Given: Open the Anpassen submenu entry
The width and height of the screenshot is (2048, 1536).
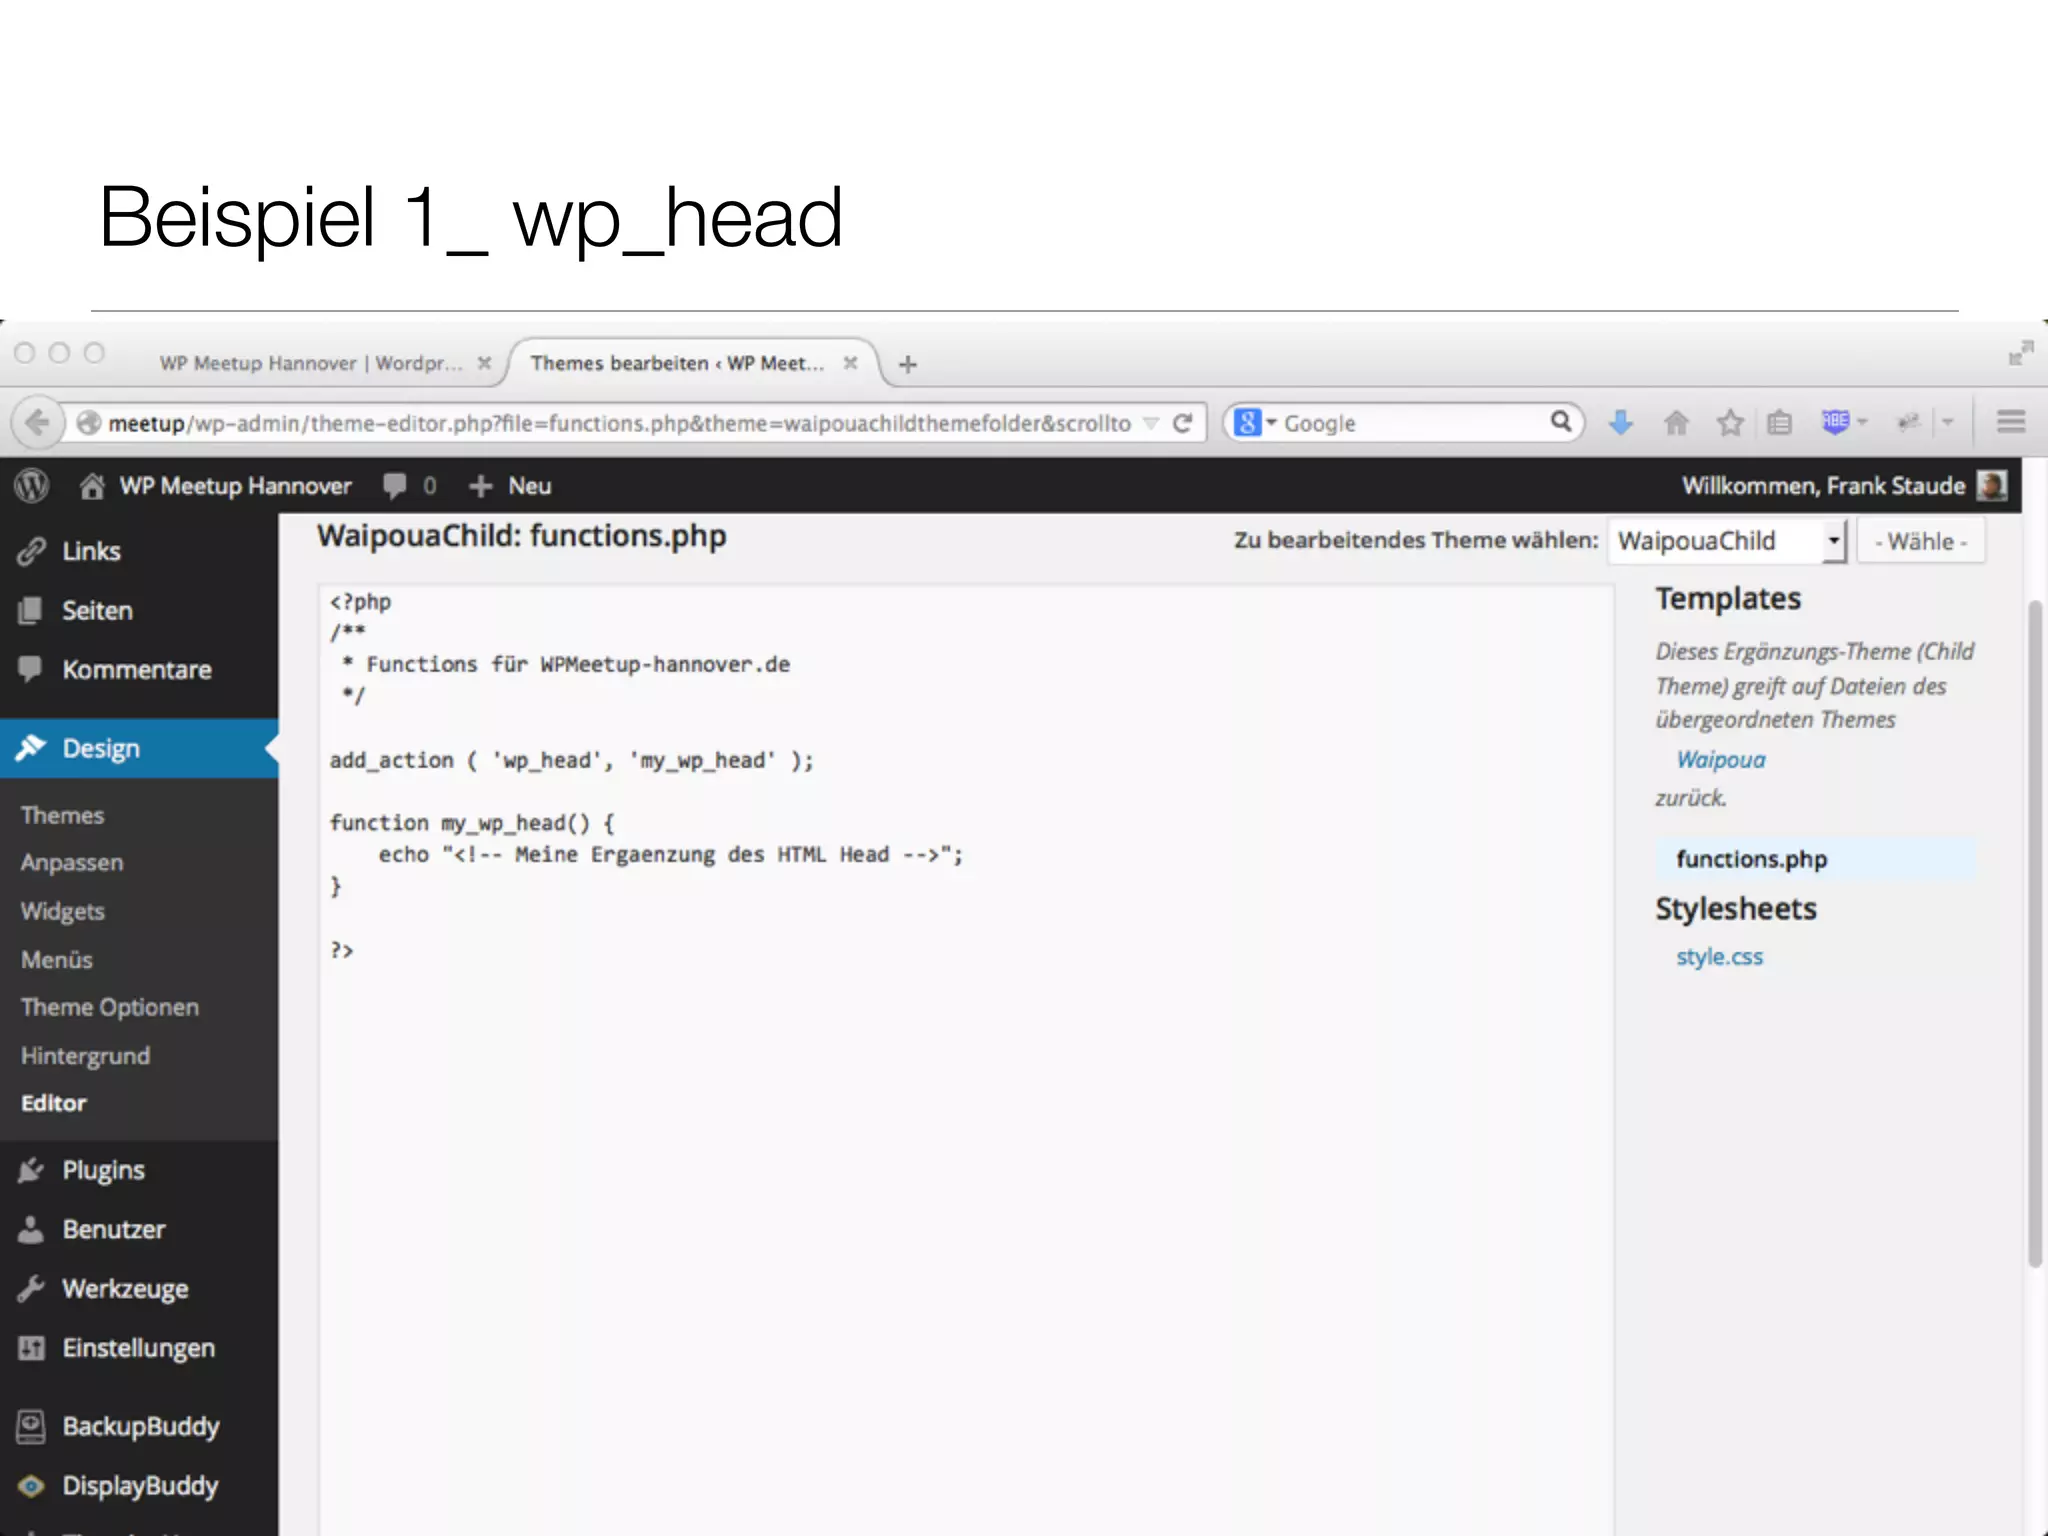Looking at the screenshot, I should 72,862.
